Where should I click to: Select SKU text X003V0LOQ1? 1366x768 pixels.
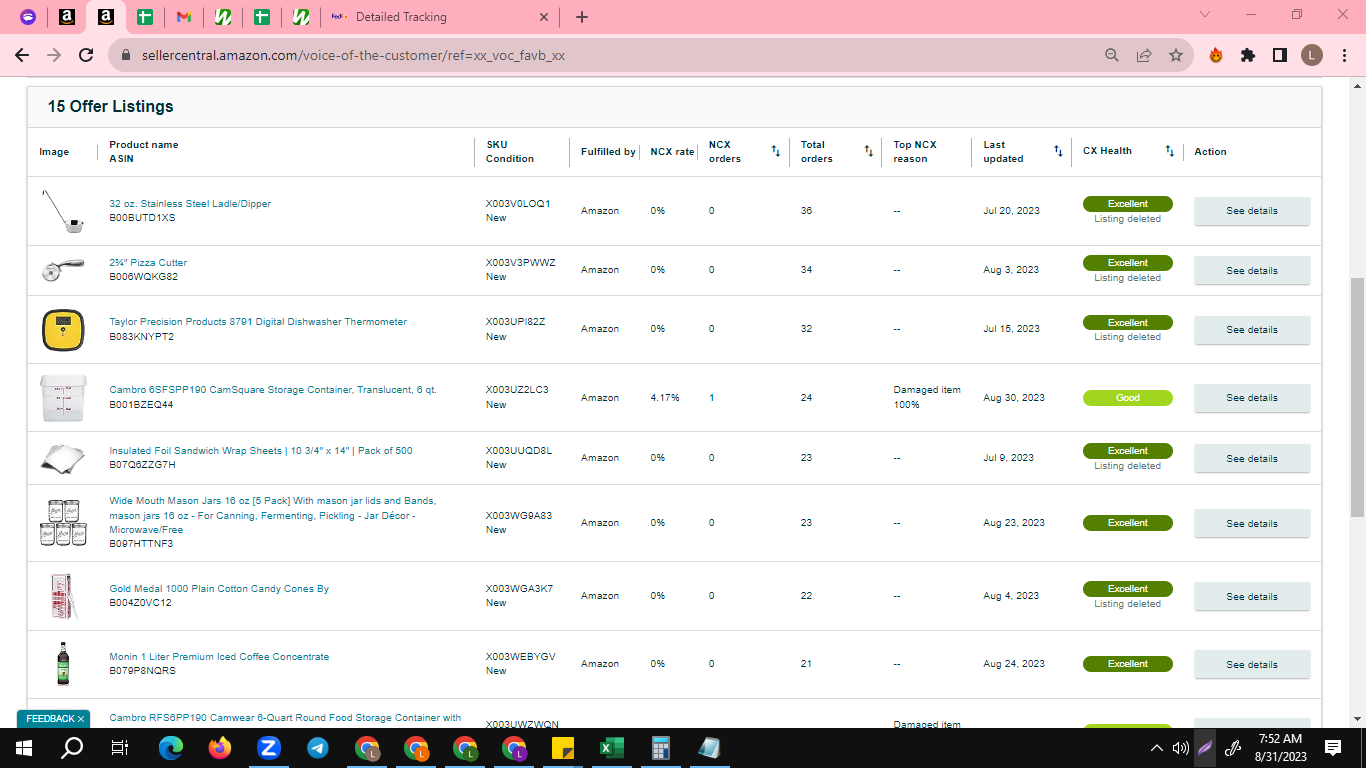click(518, 204)
